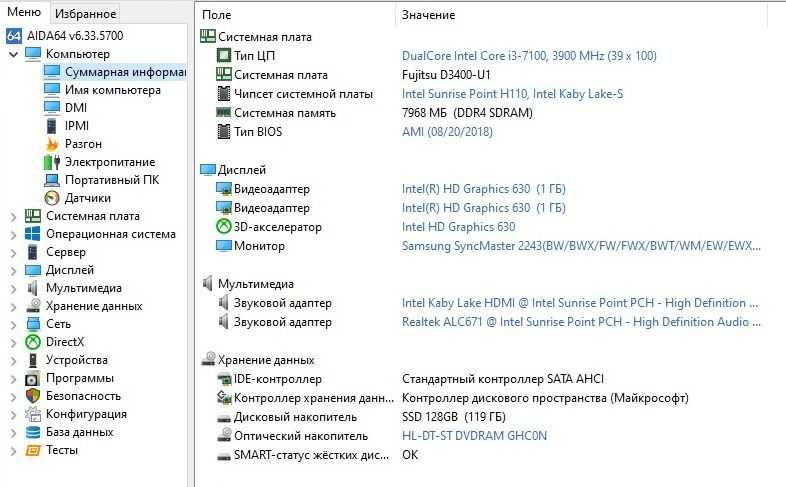Screen dimensions: 786x487
Task: Click the Дисплей icon in the tree
Action: (33, 270)
